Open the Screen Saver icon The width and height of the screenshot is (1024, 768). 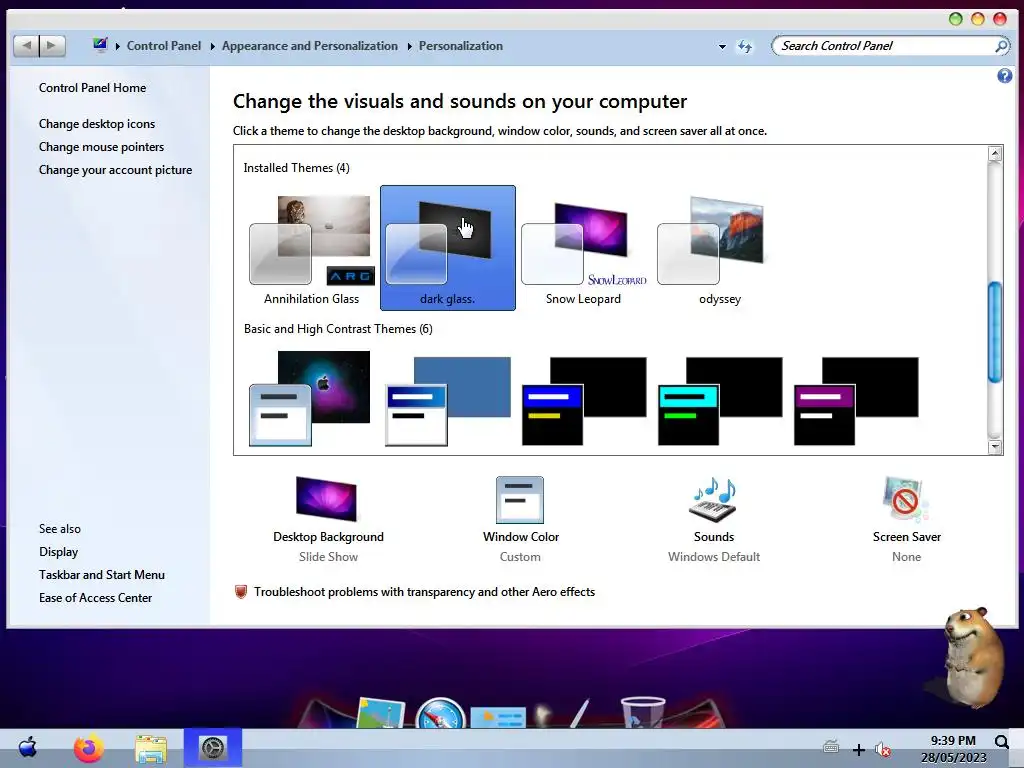[x=906, y=500]
